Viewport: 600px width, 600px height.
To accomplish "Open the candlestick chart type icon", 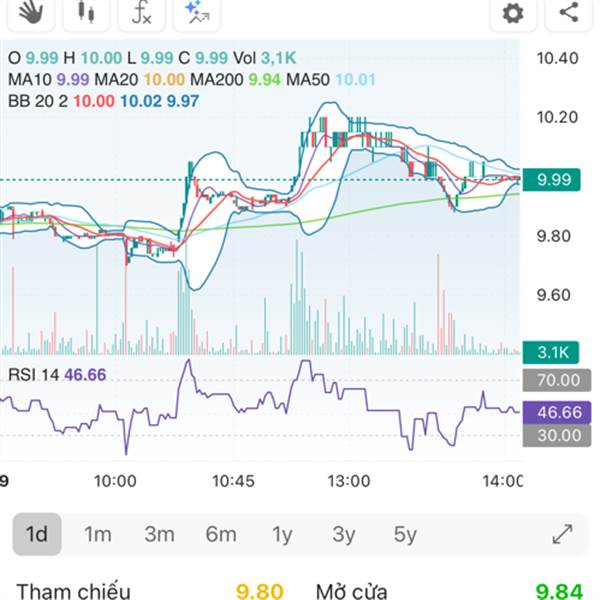I will (x=86, y=13).
